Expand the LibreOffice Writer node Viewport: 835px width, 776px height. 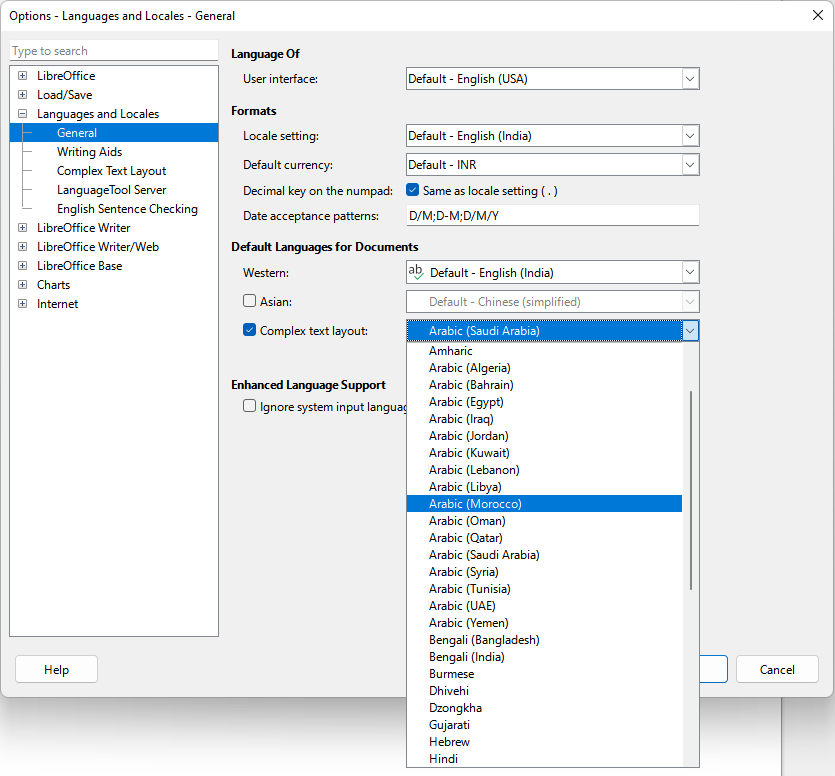22,227
